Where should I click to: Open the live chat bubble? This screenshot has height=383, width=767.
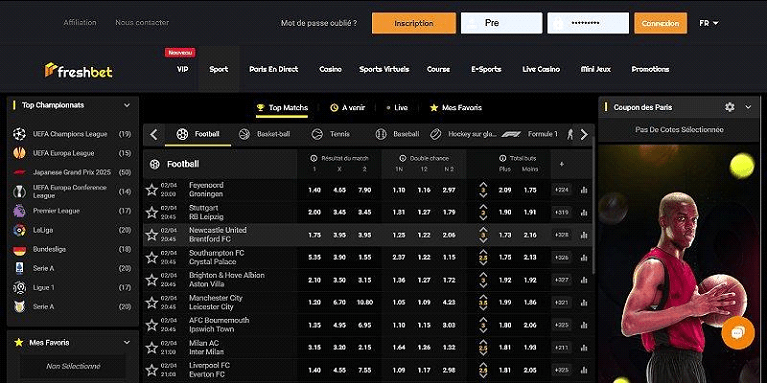pyautogui.click(x=738, y=333)
